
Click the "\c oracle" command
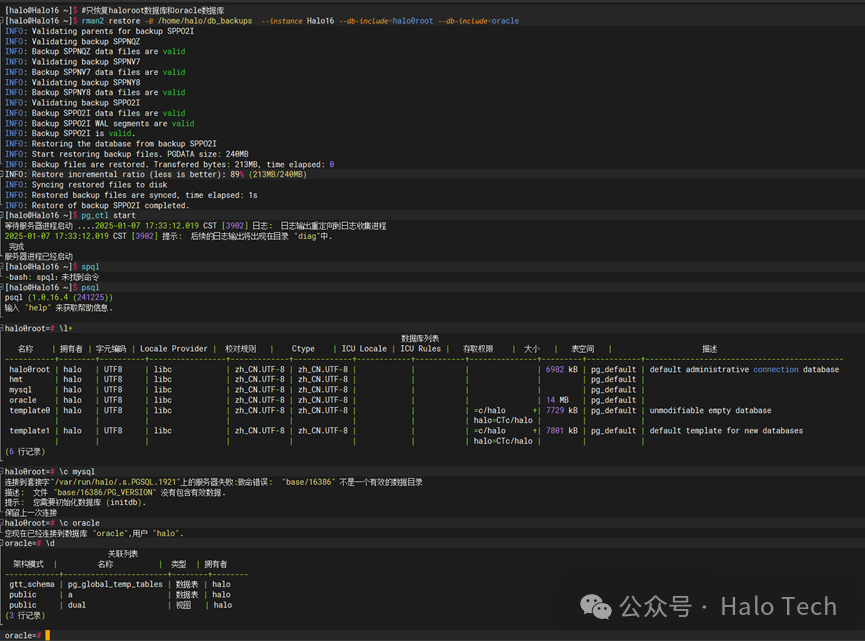[79, 523]
